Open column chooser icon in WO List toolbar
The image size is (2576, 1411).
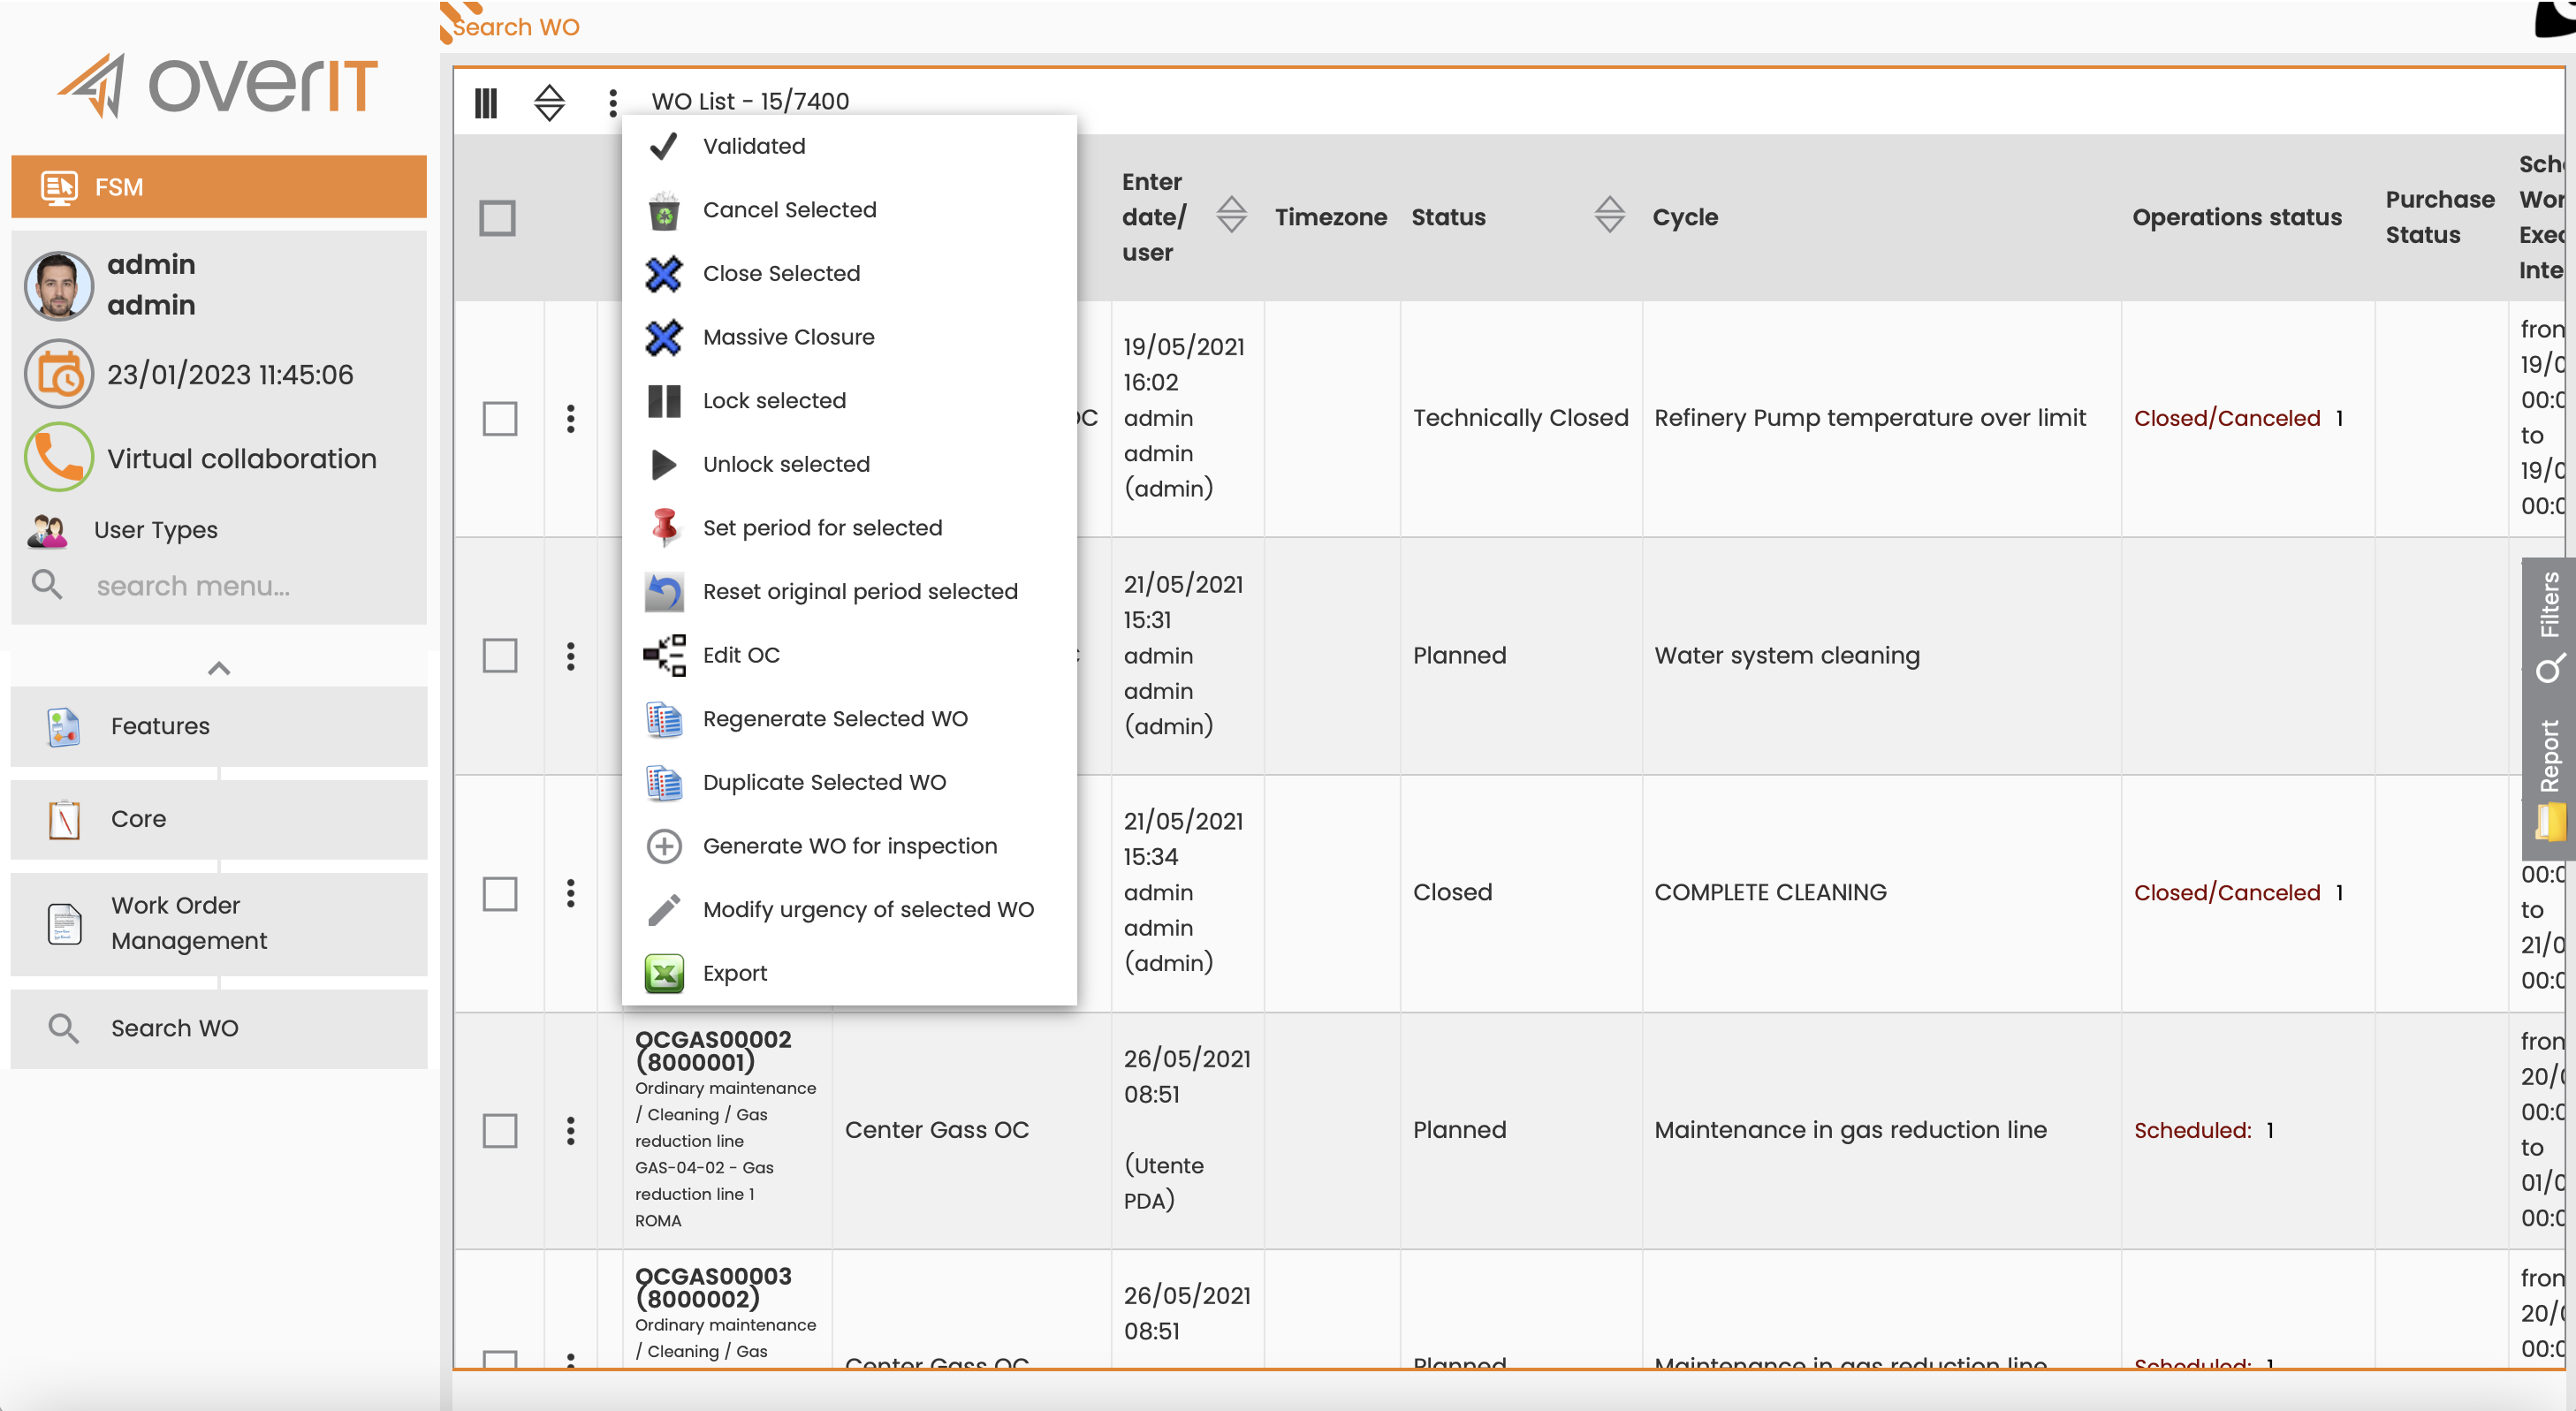click(x=486, y=102)
